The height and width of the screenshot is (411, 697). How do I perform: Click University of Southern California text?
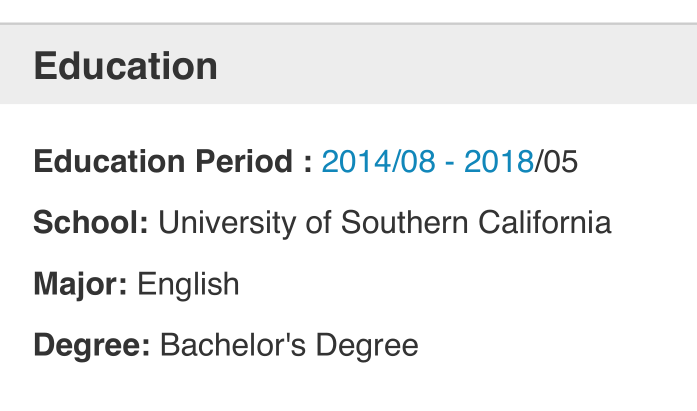point(385,222)
